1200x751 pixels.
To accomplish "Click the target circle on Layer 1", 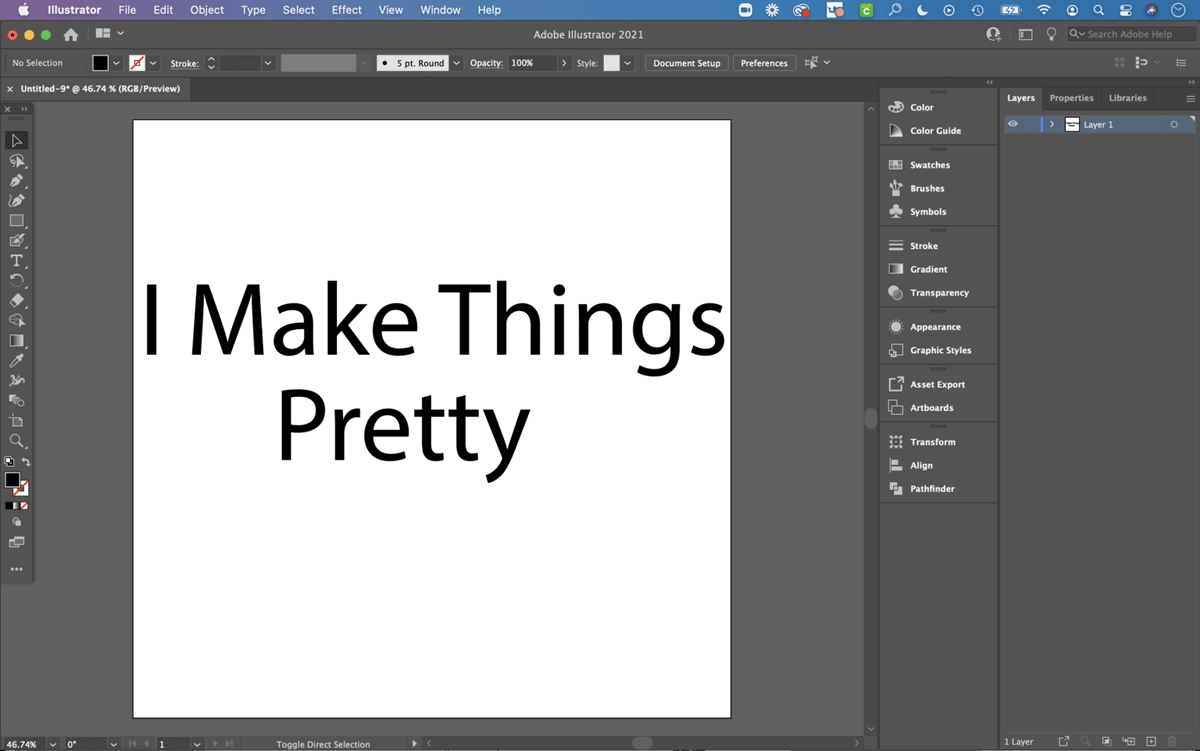I will (1174, 124).
